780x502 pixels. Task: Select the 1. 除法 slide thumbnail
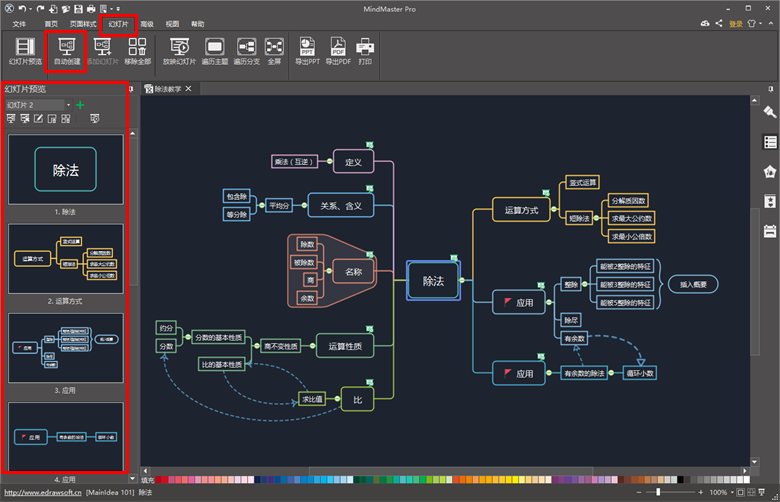tap(66, 169)
